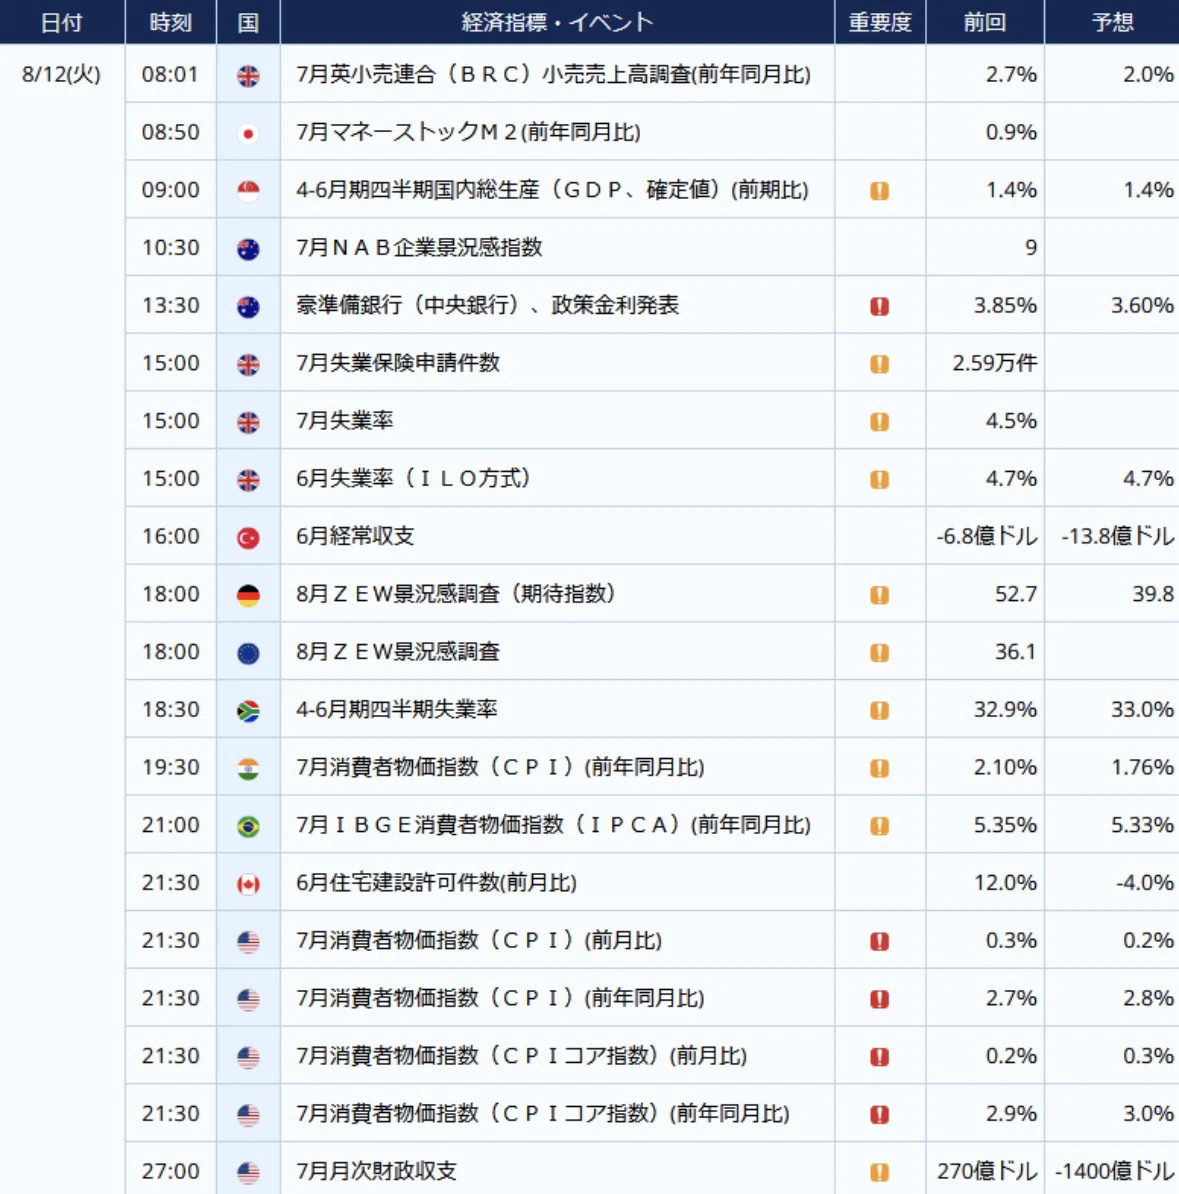Click red importance icon for core CPI (前年同月比)

tap(880, 1114)
